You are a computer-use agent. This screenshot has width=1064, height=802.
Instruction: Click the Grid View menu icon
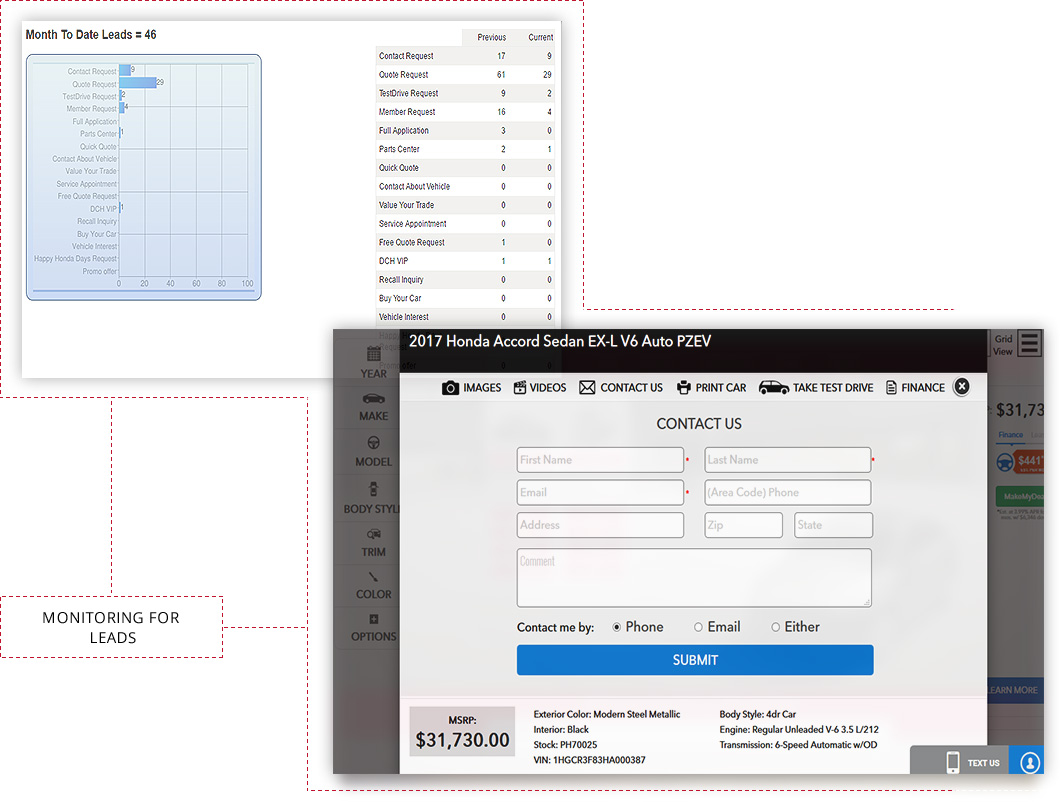tap(1029, 345)
